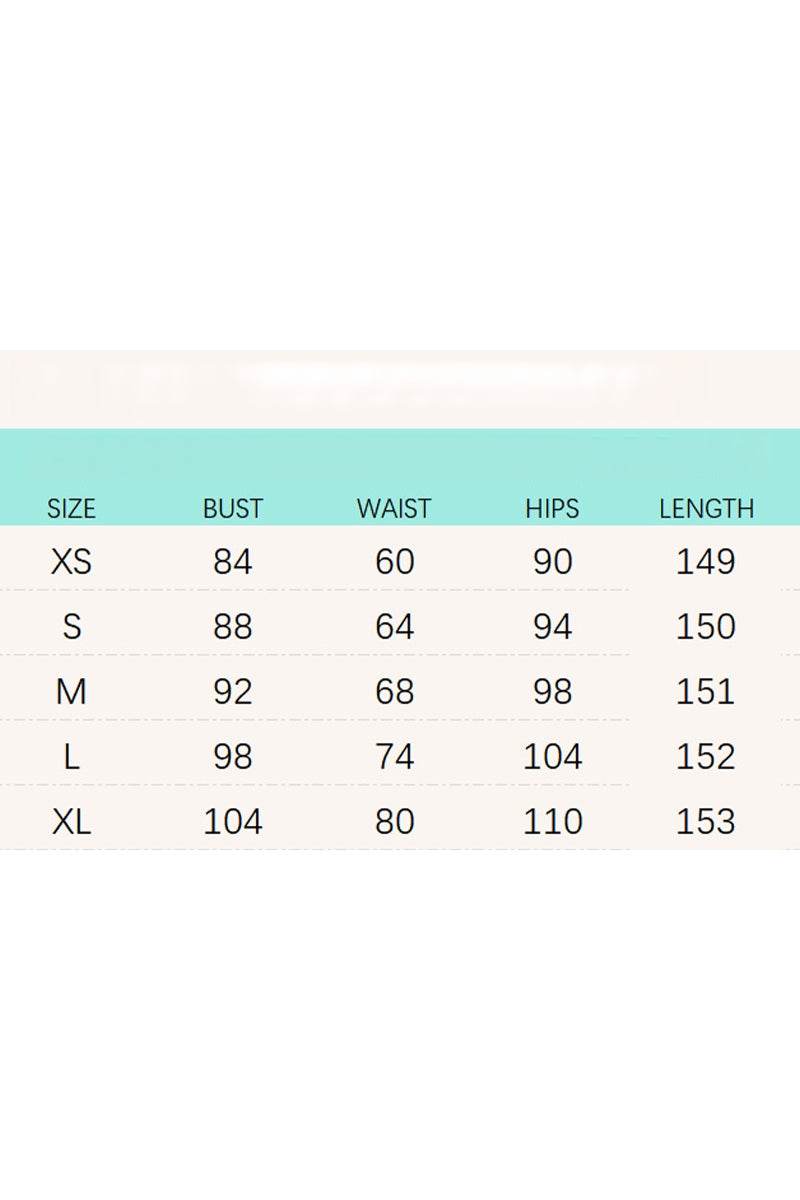The image size is (800, 1200).
Task: Click the WAIST column header
Action: click(394, 508)
